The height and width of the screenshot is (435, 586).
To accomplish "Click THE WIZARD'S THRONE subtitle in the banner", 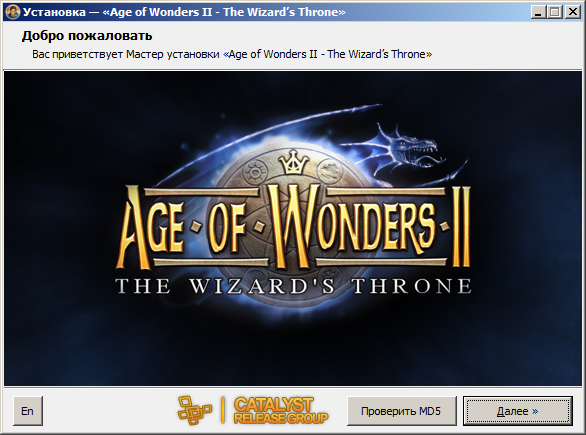I will 293,286.
